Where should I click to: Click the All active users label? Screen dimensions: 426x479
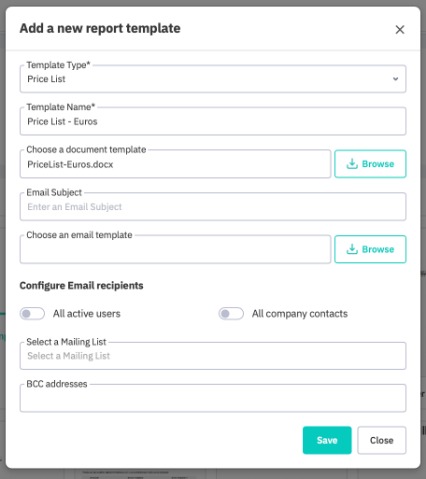click(x=87, y=314)
